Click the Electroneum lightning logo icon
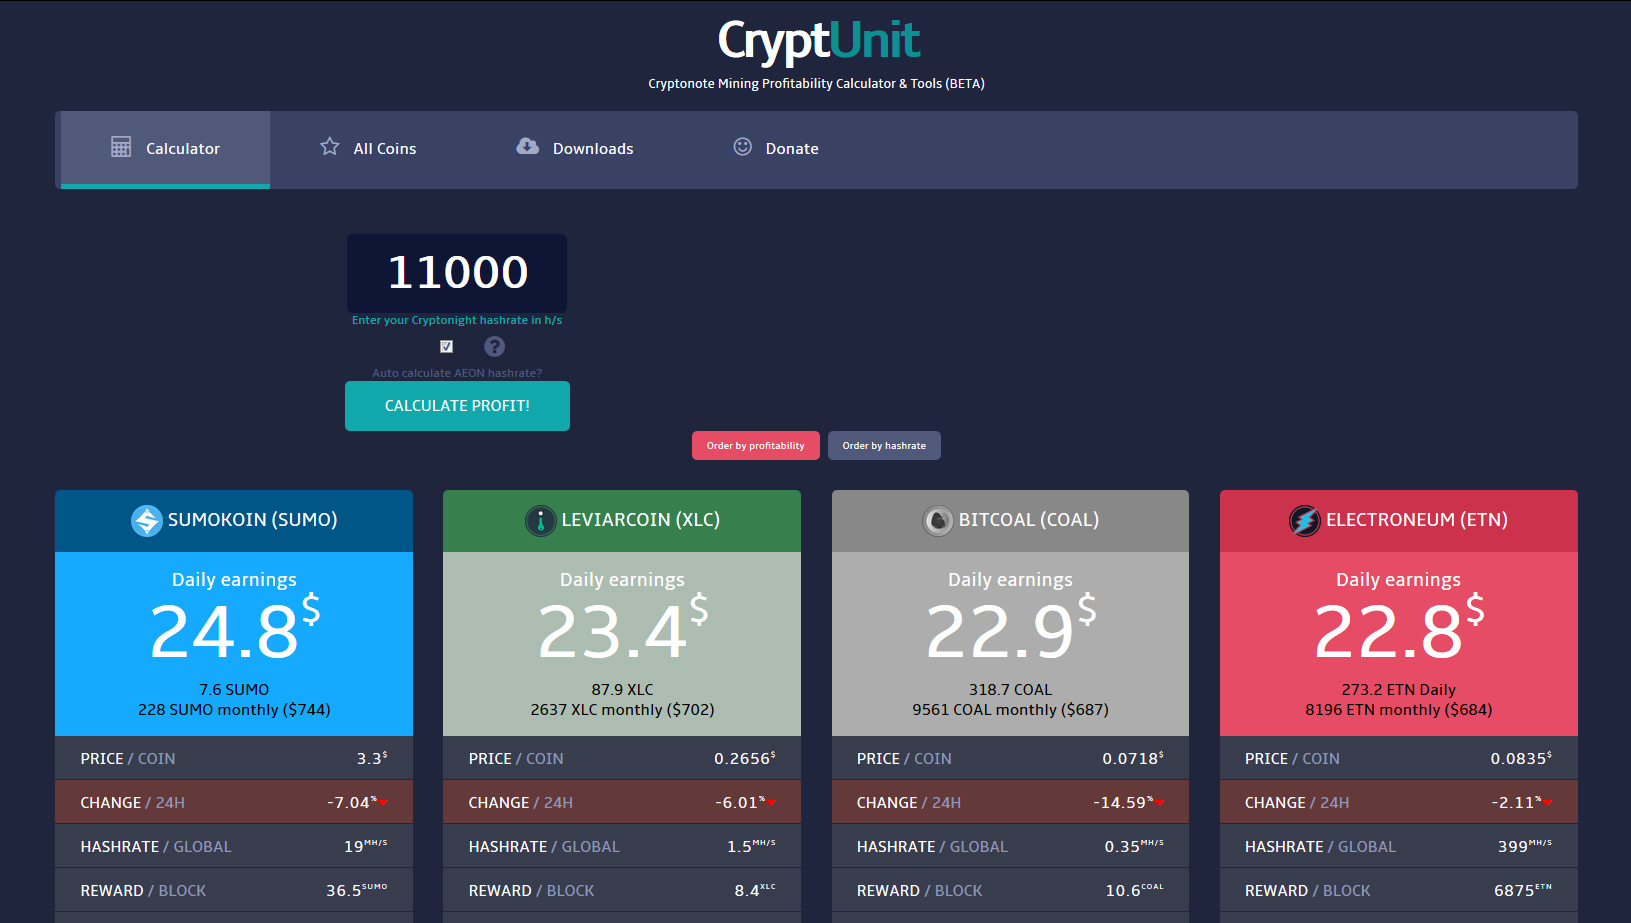Image resolution: width=1631 pixels, height=923 pixels. (x=1304, y=520)
